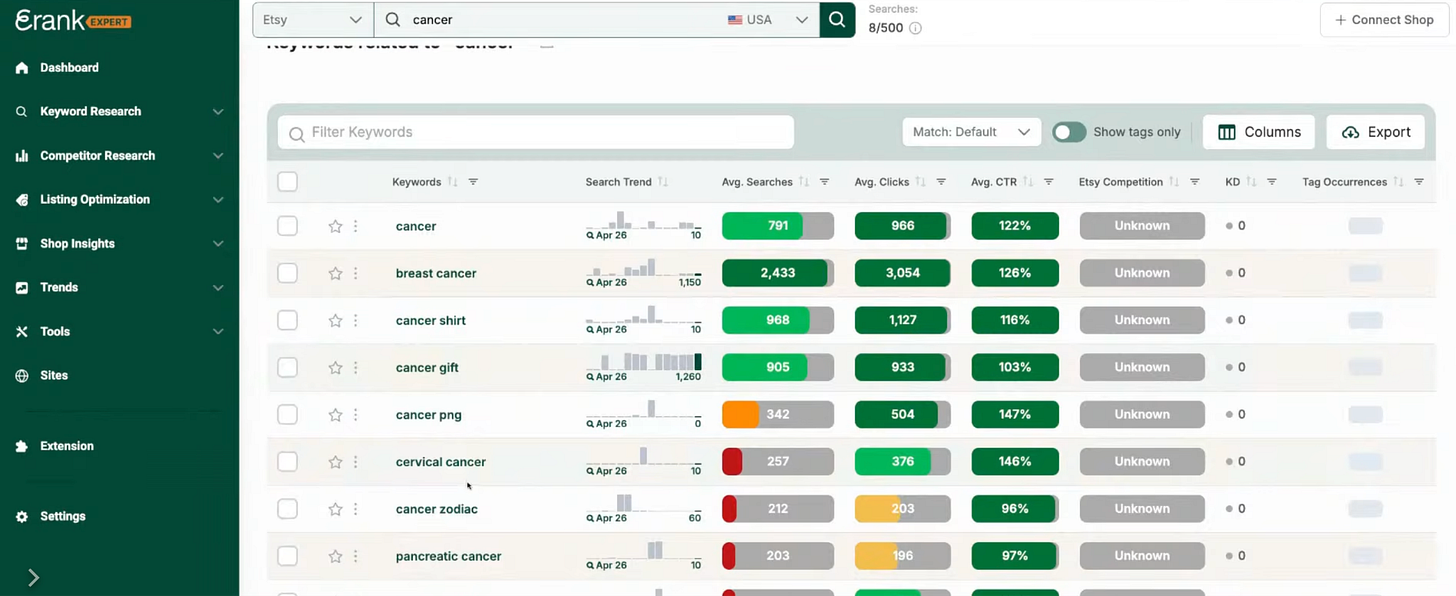Image resolution: width=1456 pixels, height=596 pixels.
Task: Tick the select-all header checkbox
Action: (287, 182)
